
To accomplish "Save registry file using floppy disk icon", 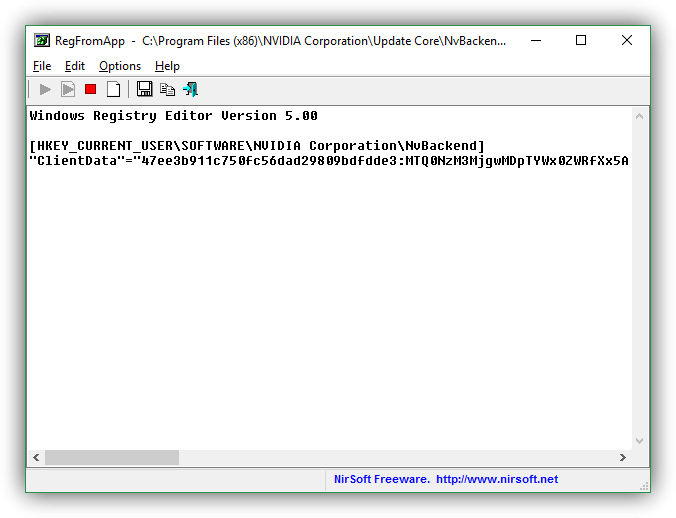I will [144, 89].
